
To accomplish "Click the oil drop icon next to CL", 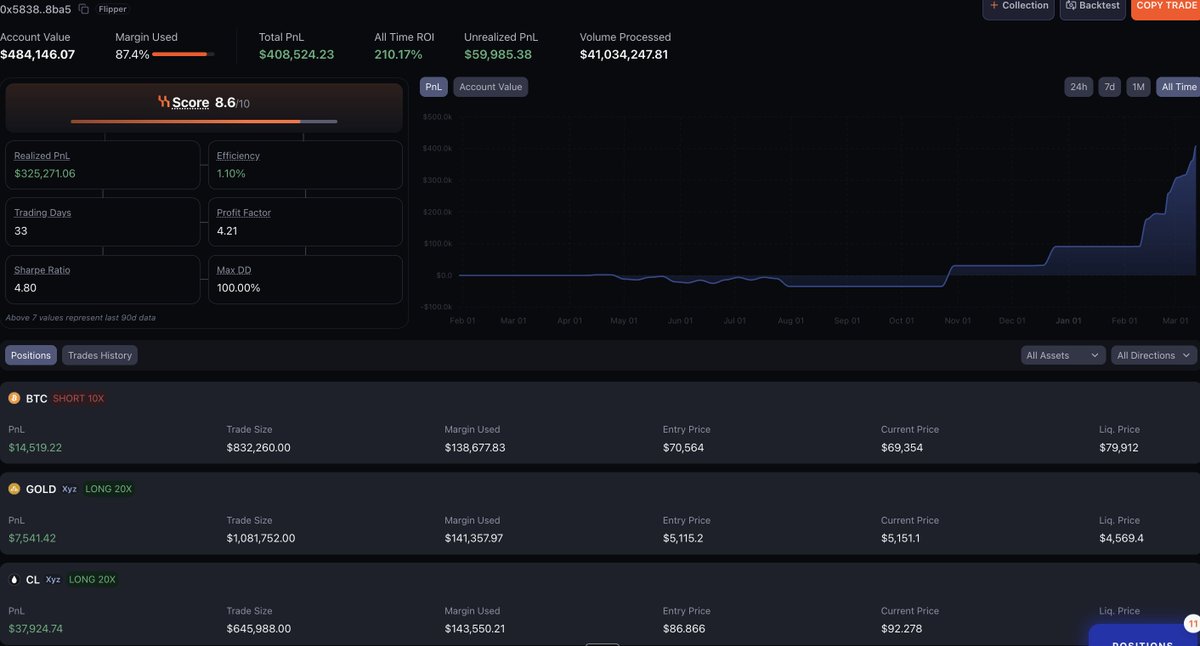I will coord(13,578).
